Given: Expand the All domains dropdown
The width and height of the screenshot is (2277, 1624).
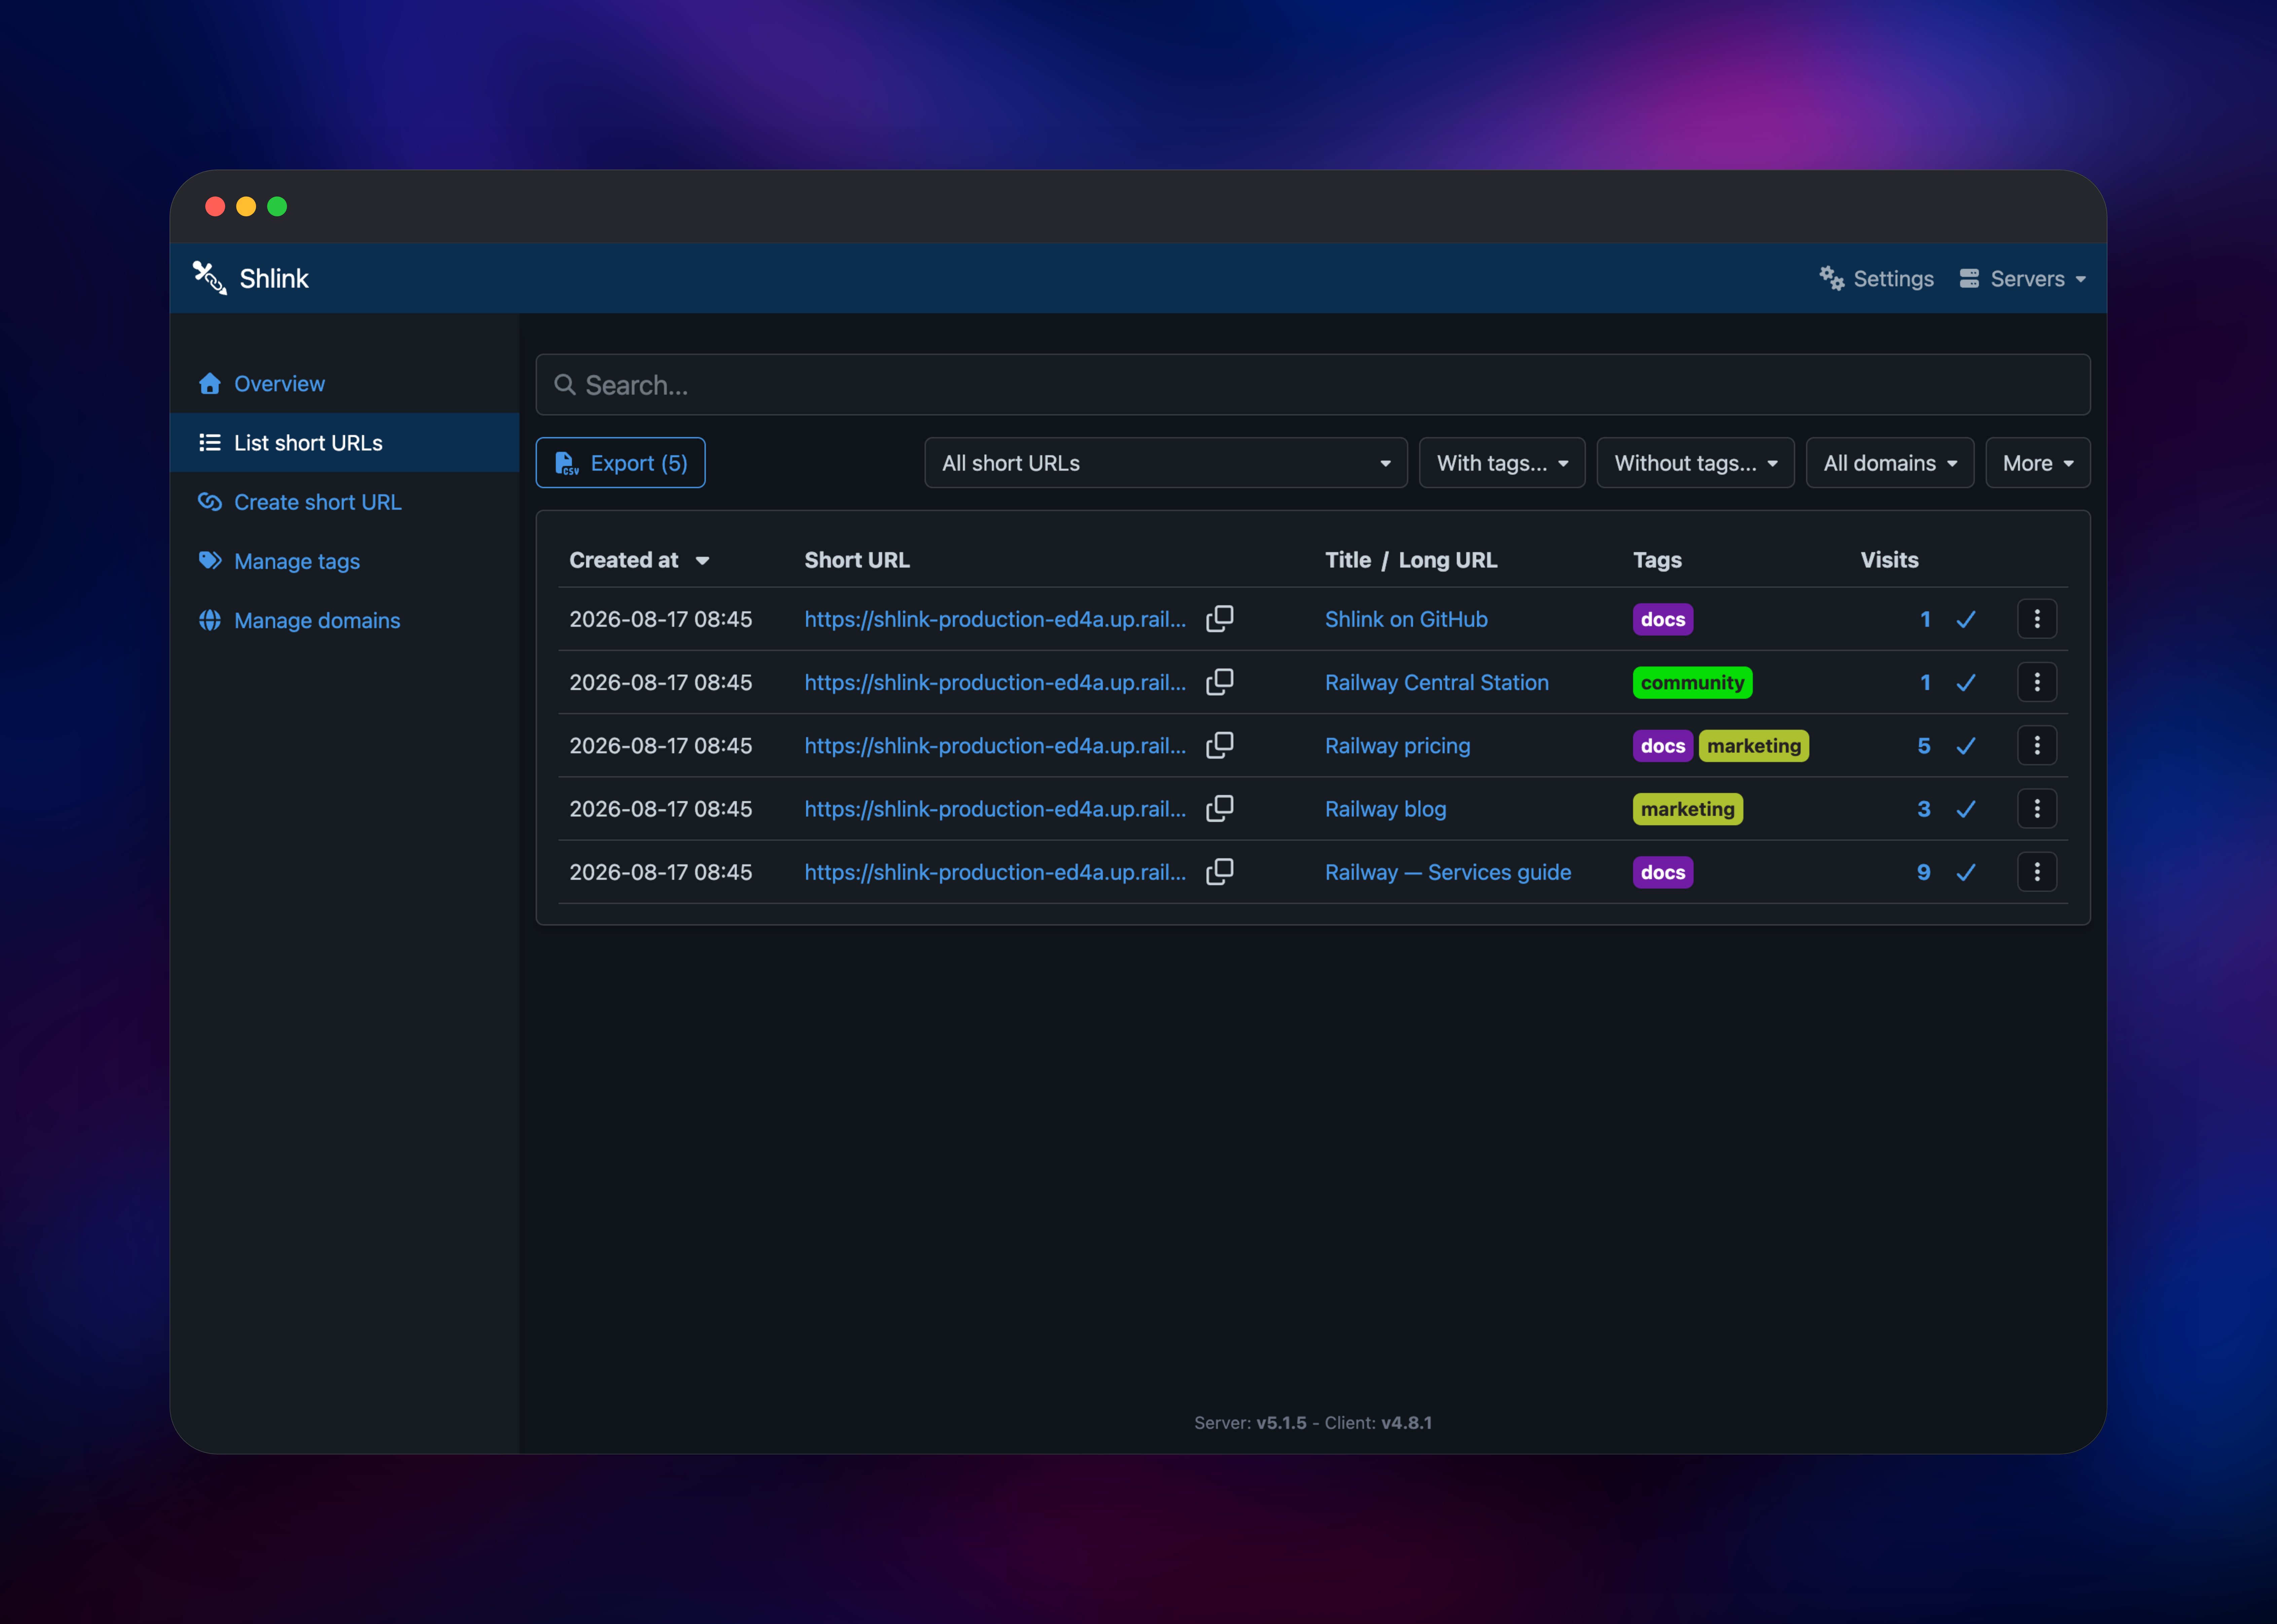Looking at the screenshot, I should coord(1890,463).
